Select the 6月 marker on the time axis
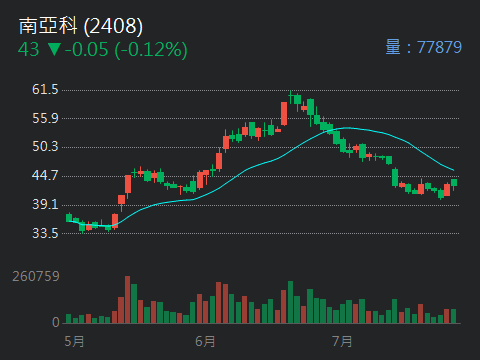Image resolution: width=480 pixels, height=360 pixels. 205,341
